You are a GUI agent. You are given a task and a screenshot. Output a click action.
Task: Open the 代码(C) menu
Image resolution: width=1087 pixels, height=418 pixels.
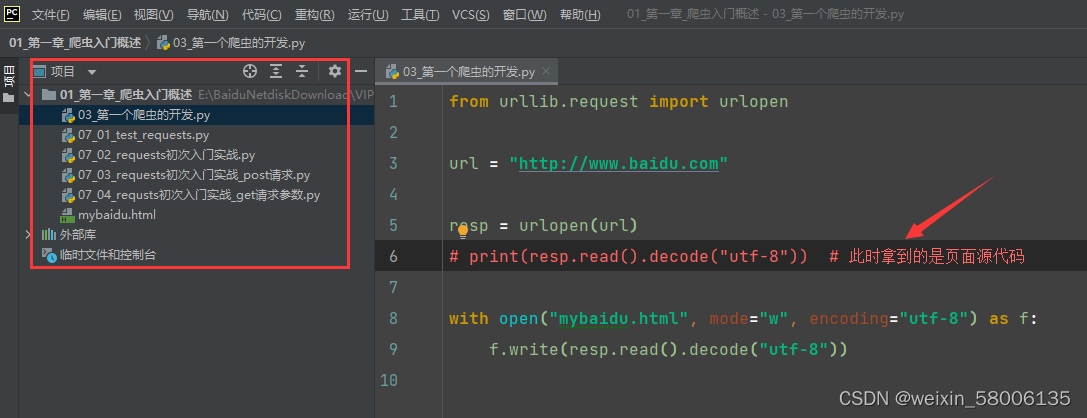click(262, 15)
